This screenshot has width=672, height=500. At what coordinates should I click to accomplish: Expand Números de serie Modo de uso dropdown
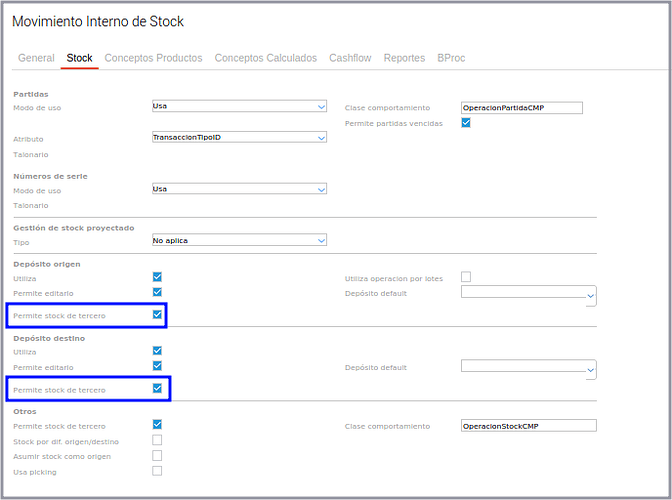pyautogui.click(x=239, y=189)
